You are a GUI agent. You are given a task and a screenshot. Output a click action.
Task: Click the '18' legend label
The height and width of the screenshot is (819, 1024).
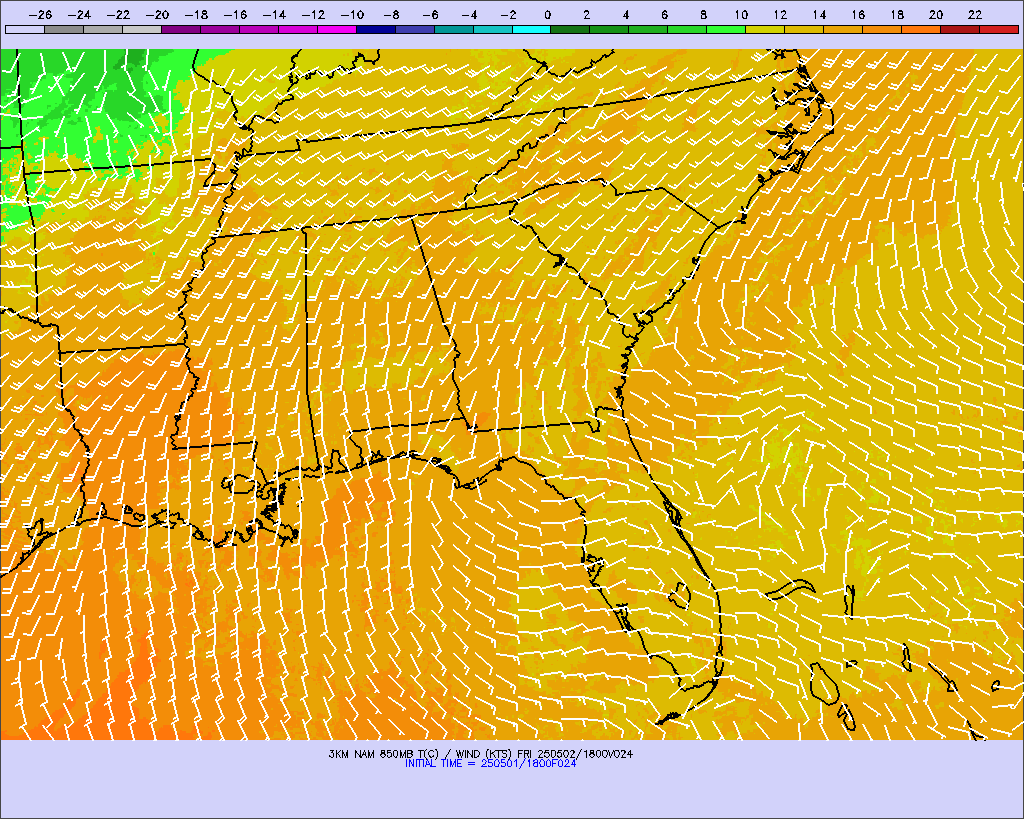point(897,14)
